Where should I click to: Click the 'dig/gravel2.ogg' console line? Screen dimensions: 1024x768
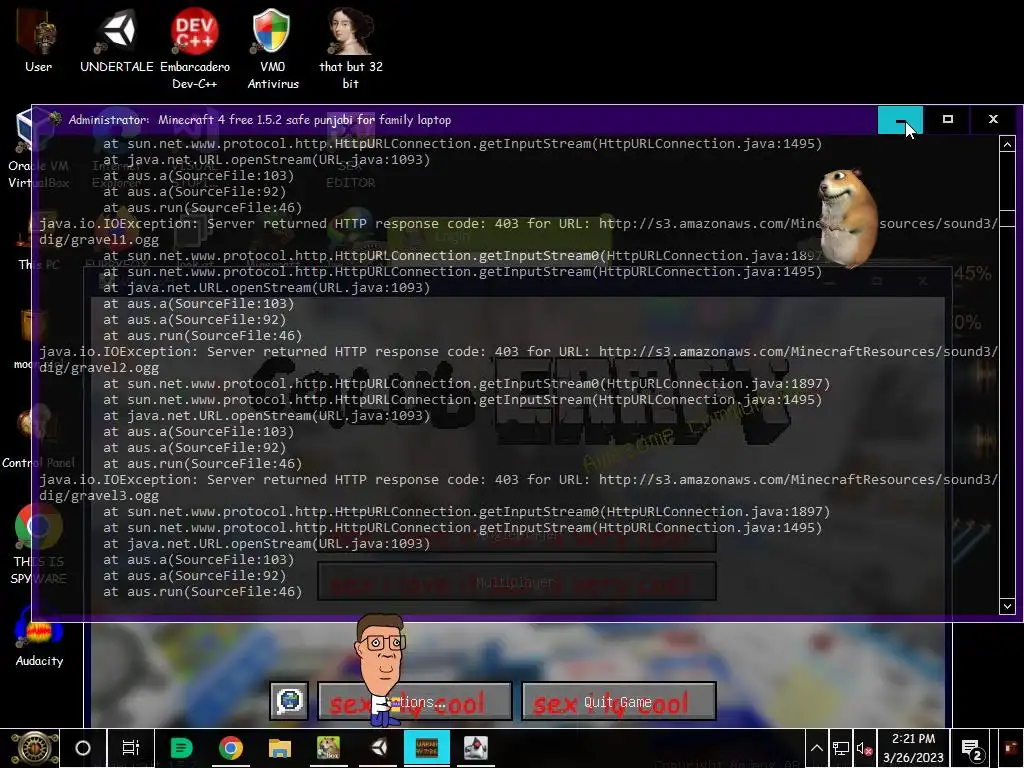99,368
